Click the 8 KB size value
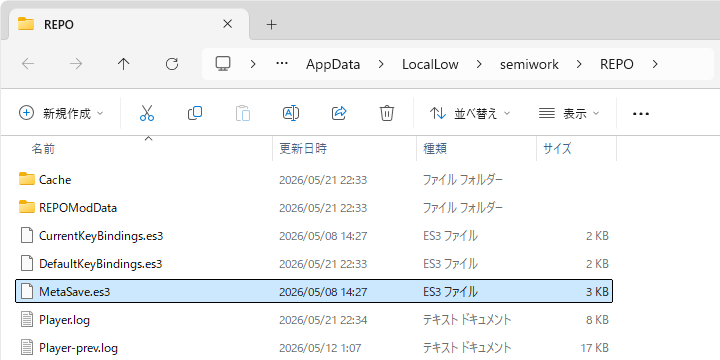 597,320
